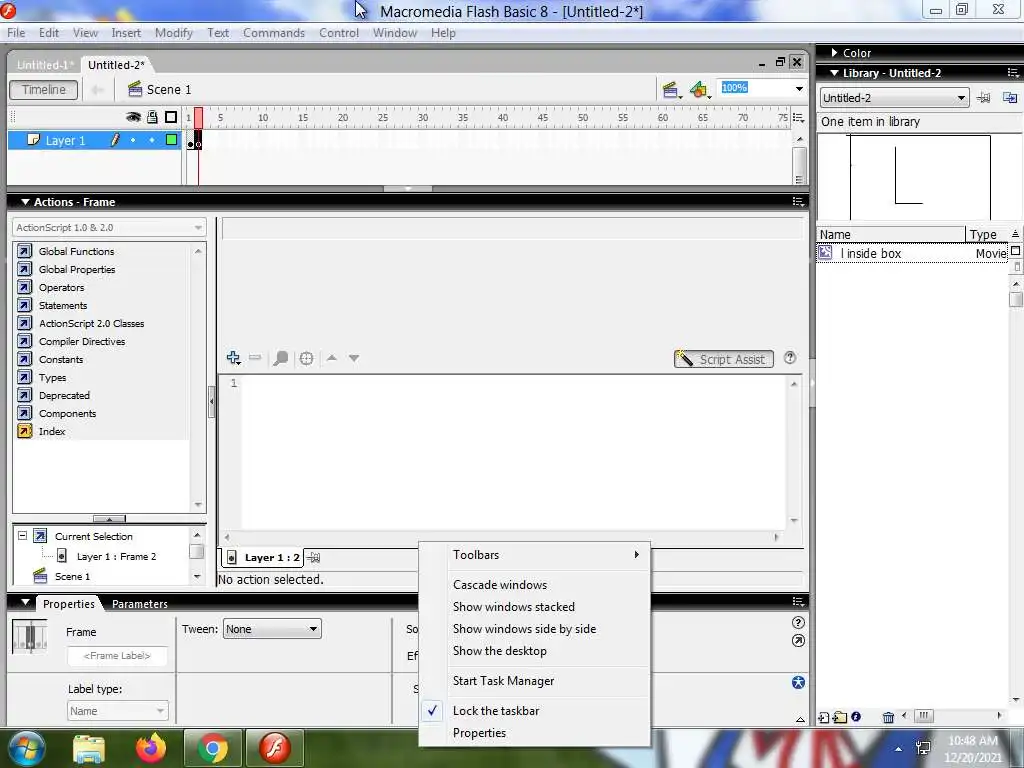The height and width of the screenshot is (768, 1024).
Task: Select ActionScript 2.0 Classes in toolbox
Action: tap(91, 323)
